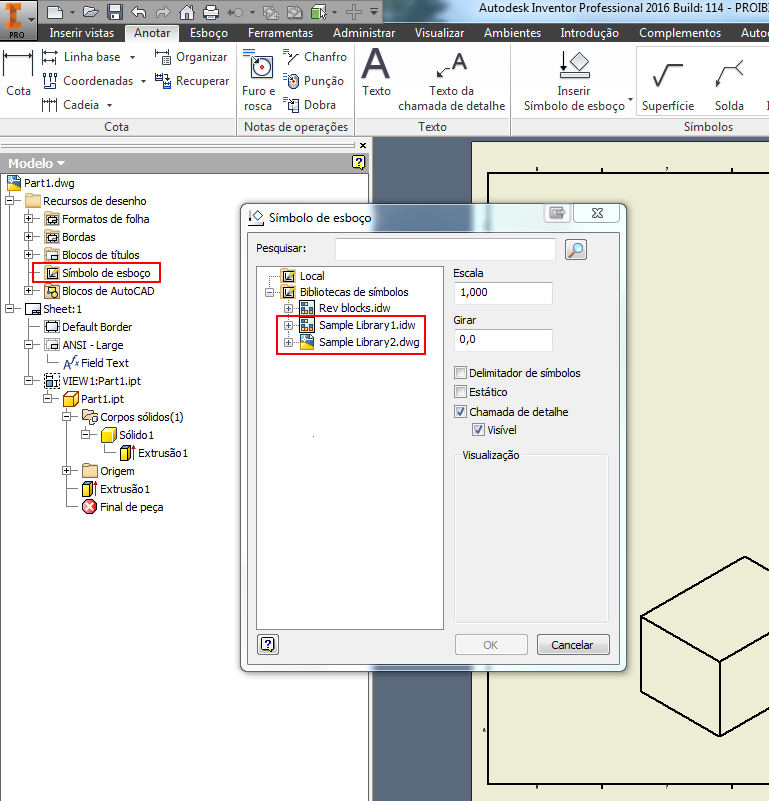Open help in the Símbolo de esboço dialog
The image size is (769, 801).
coord(268,644)
